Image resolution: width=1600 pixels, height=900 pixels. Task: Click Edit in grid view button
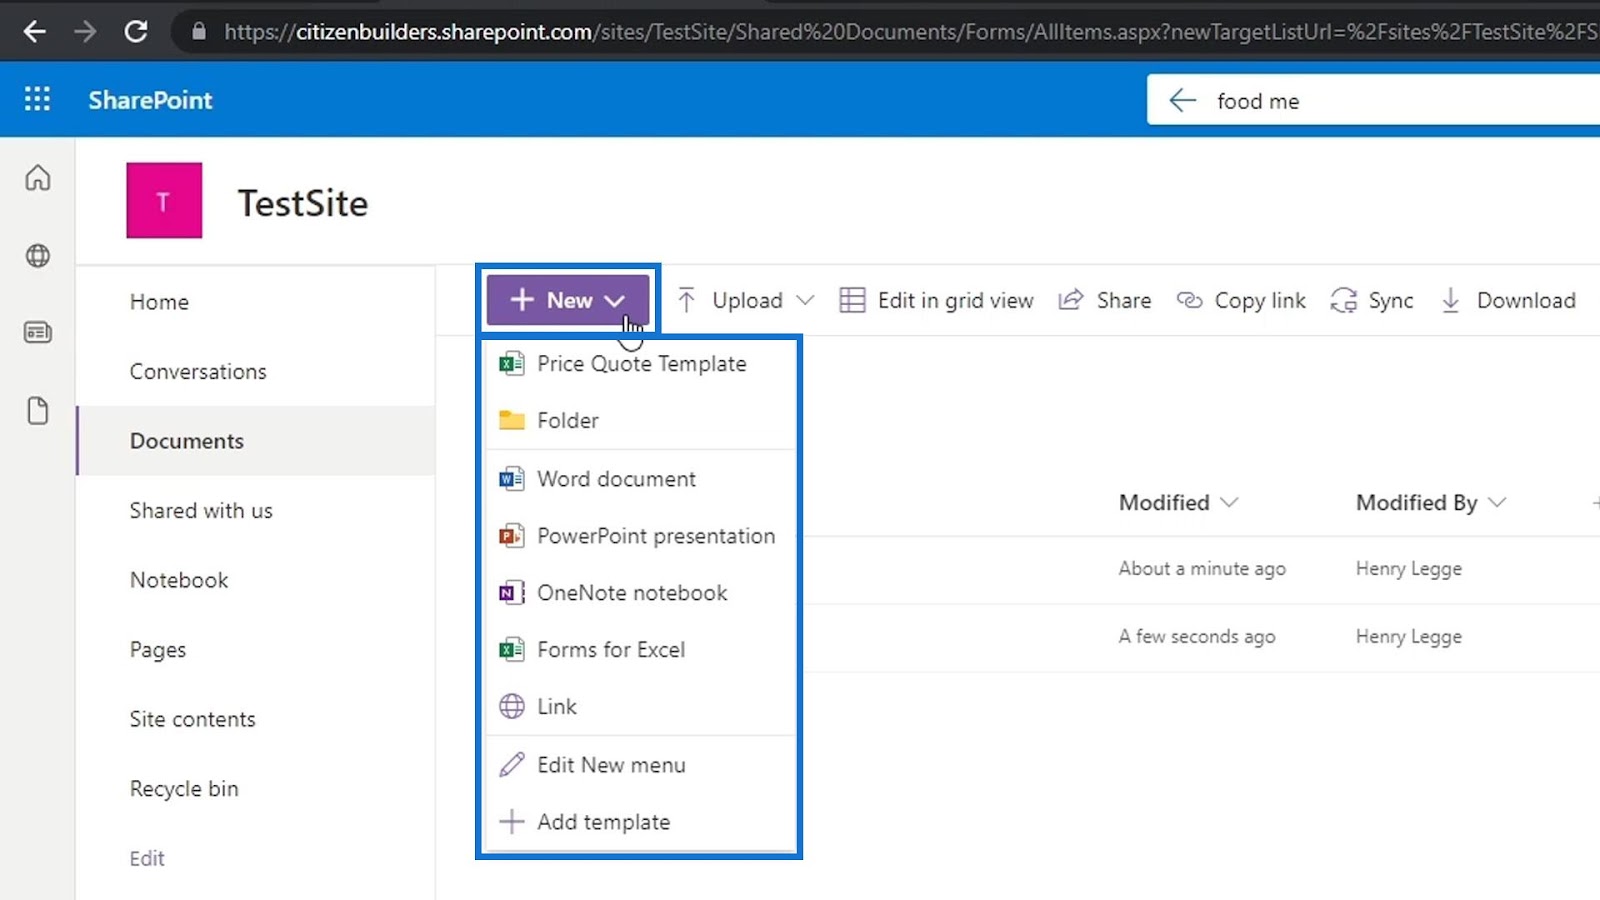click(936, 300)
